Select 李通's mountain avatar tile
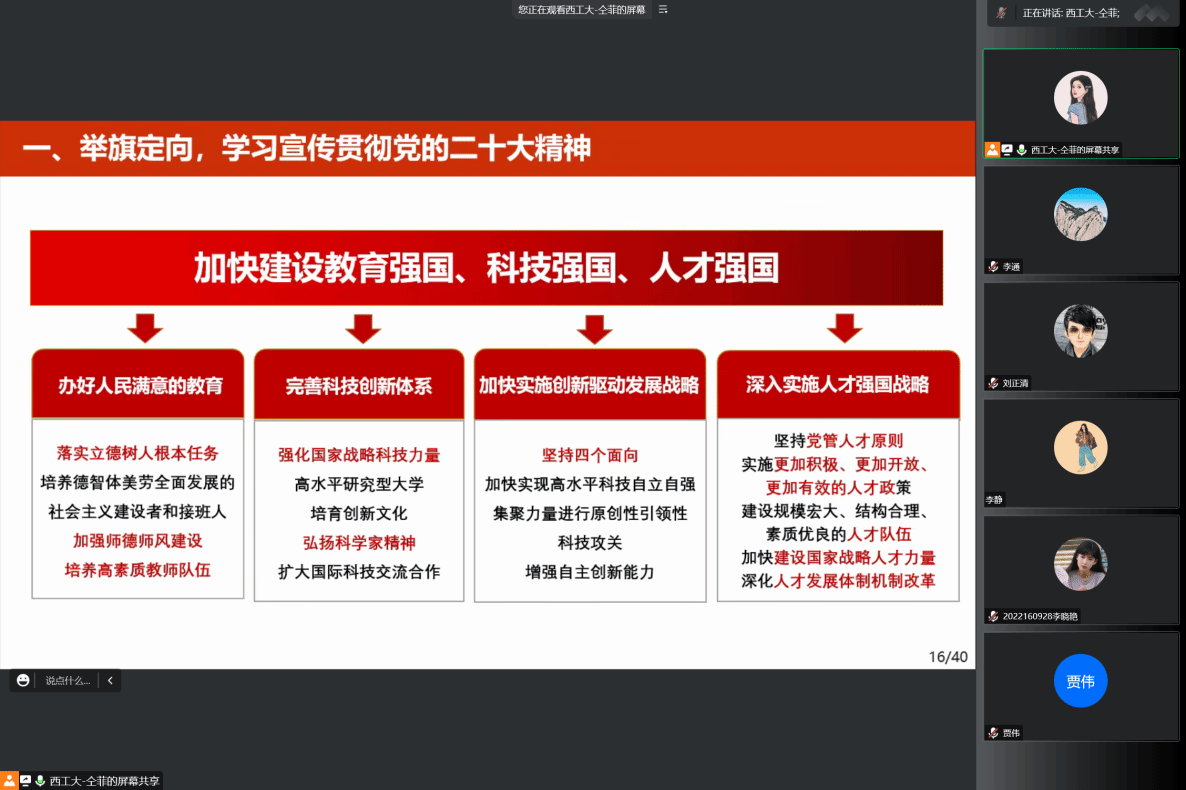Image resolution: width=1186 pixels, height=790 pixels. (1080, 214)
